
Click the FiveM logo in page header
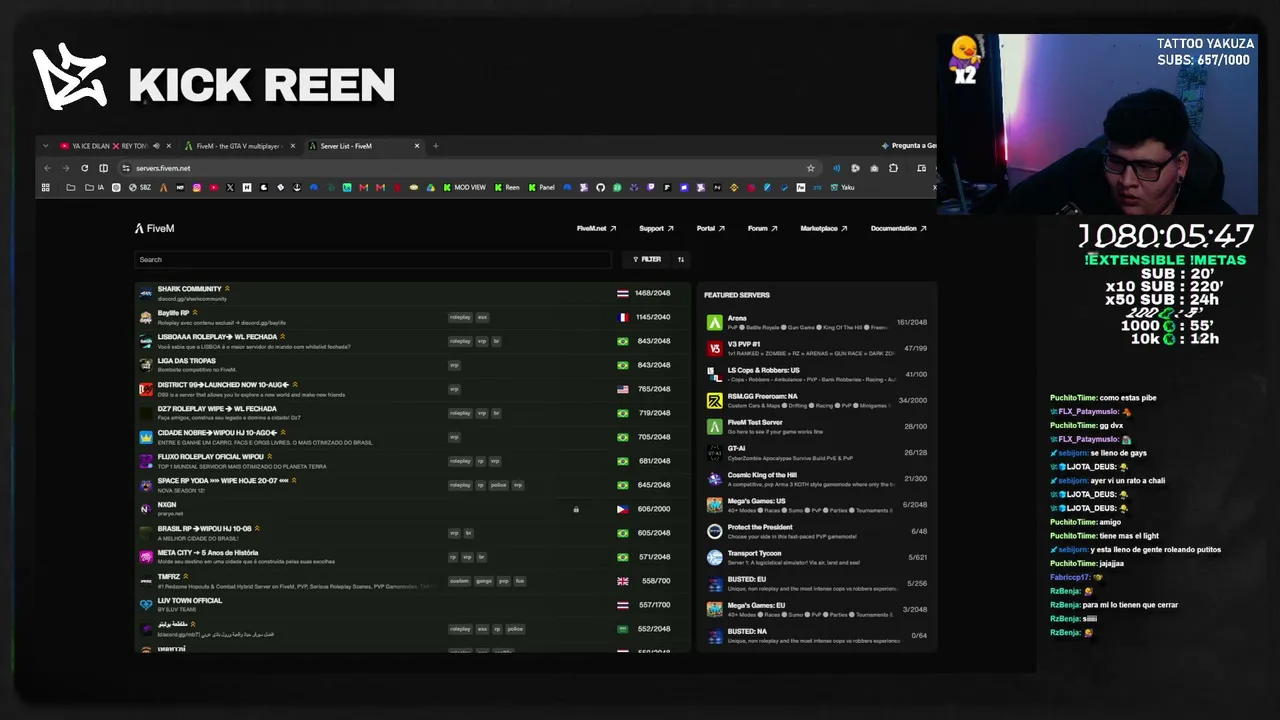(155, 228)
